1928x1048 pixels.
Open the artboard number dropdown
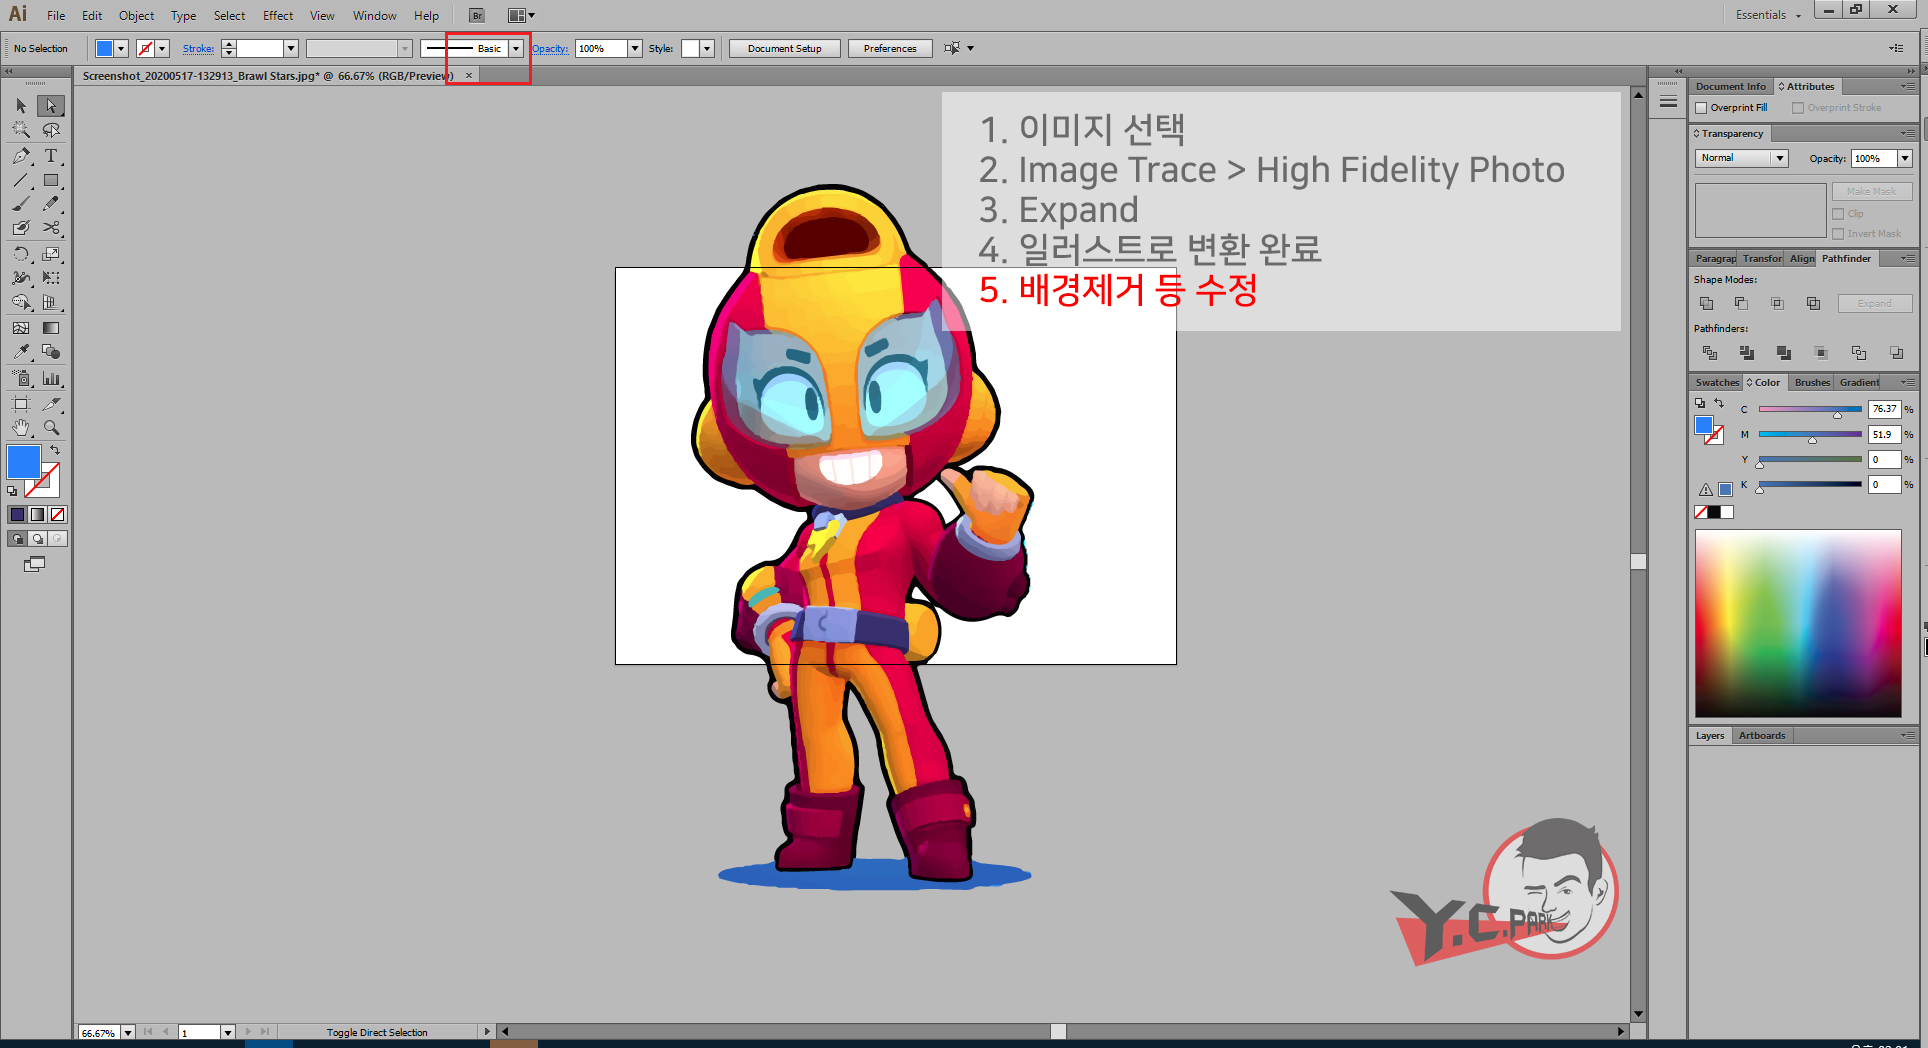coord(227,1033)
